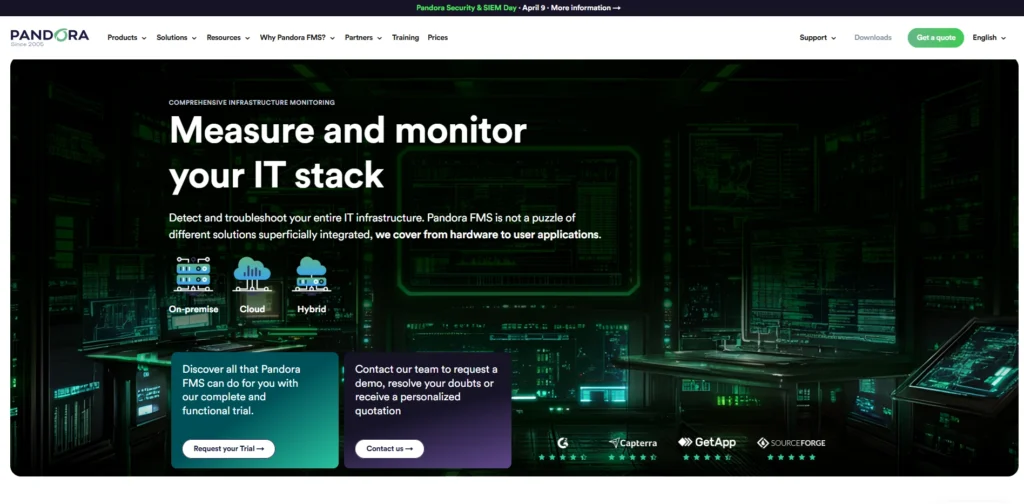The height and width of the screenshot is (504, 1024).
Task: Expand the Resources menu
Action: (x=228, y=38)
